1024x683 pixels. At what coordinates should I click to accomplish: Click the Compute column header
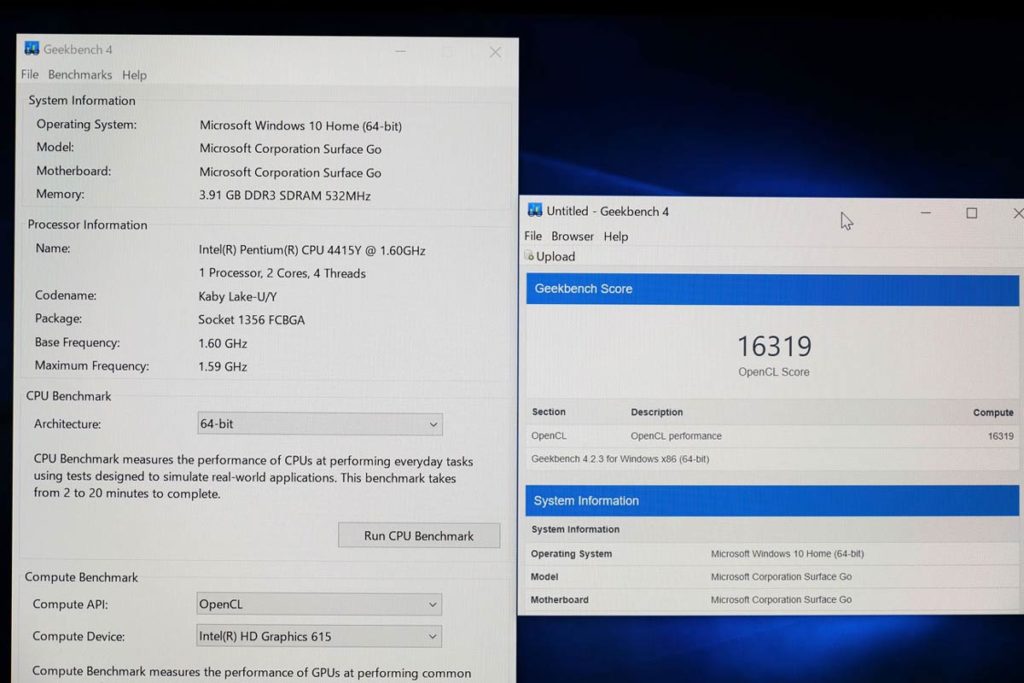pyautogui.click(x=993, y=412)
